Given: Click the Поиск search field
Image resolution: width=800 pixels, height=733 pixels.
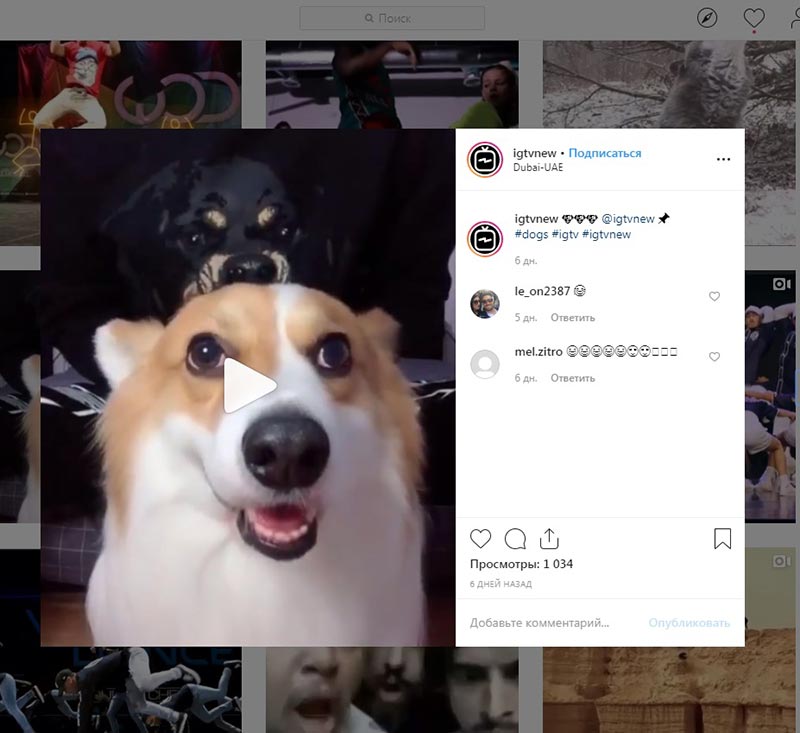Looking at the screenshot, I should [392, 18].
